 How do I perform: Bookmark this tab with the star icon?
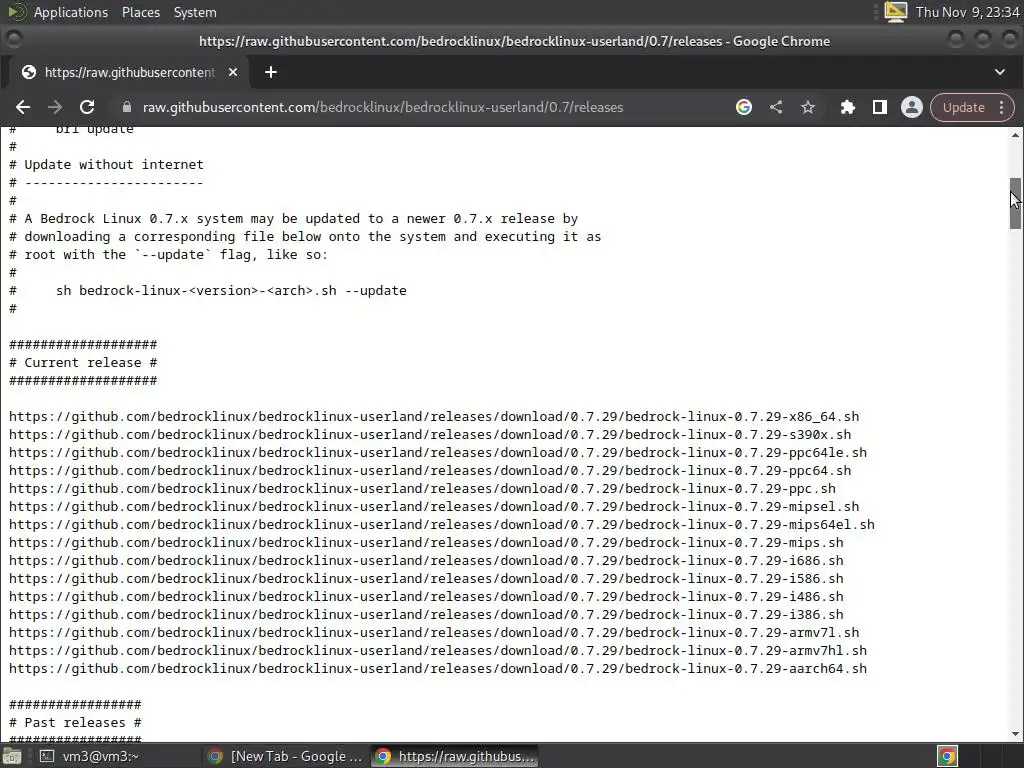(x=808, y=107)
